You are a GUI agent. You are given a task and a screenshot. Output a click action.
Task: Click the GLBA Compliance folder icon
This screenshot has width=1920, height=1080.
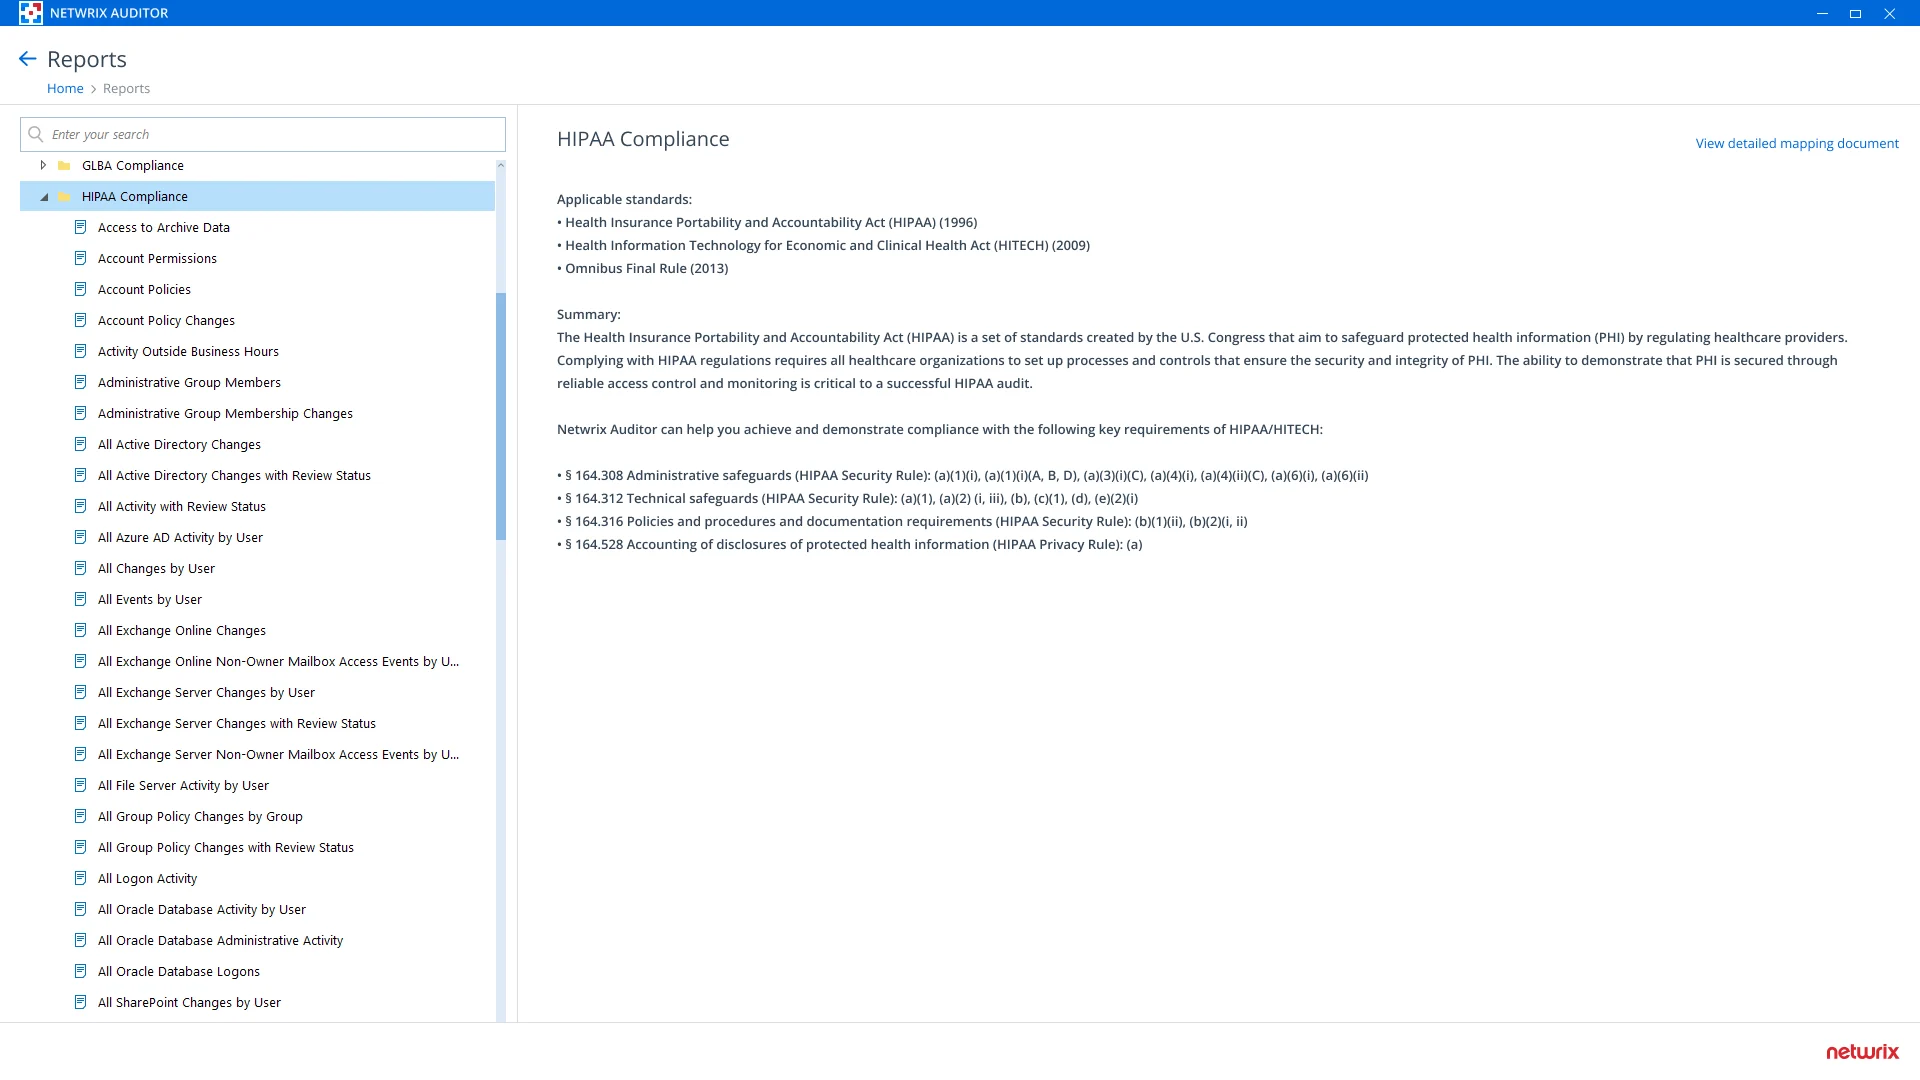64,166
